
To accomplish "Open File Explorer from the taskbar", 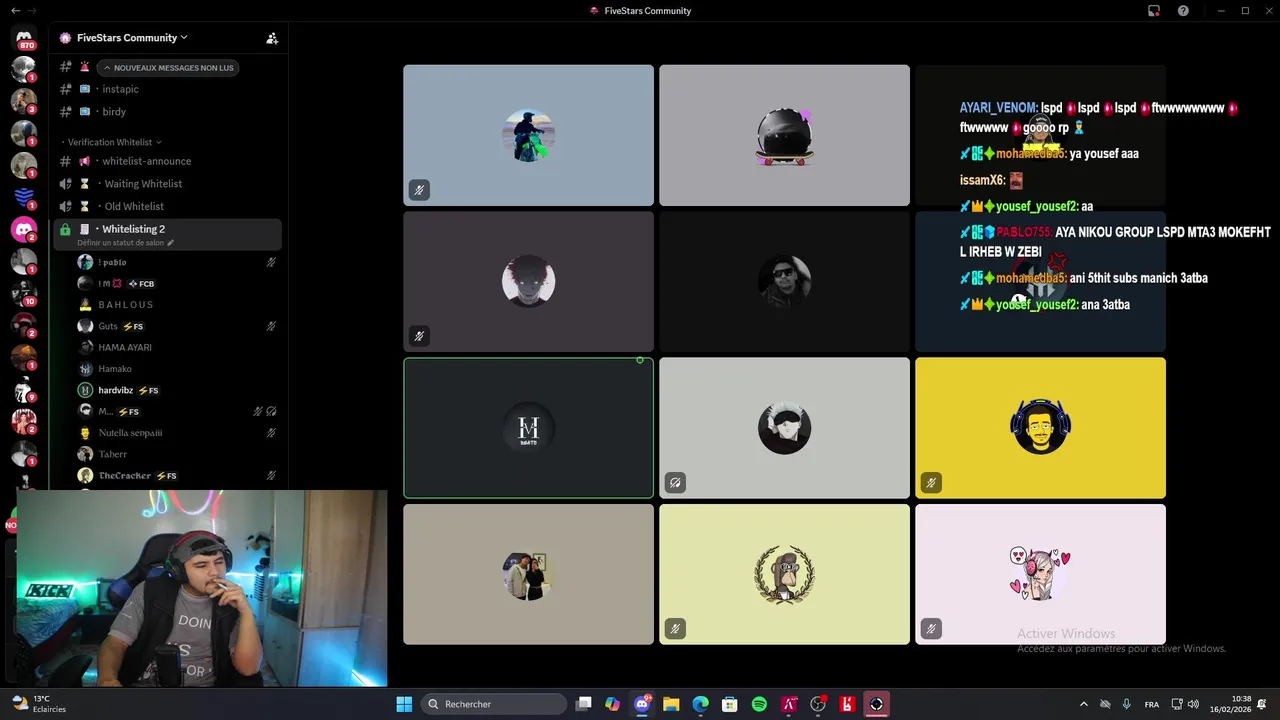I will (x=671, y=704).
